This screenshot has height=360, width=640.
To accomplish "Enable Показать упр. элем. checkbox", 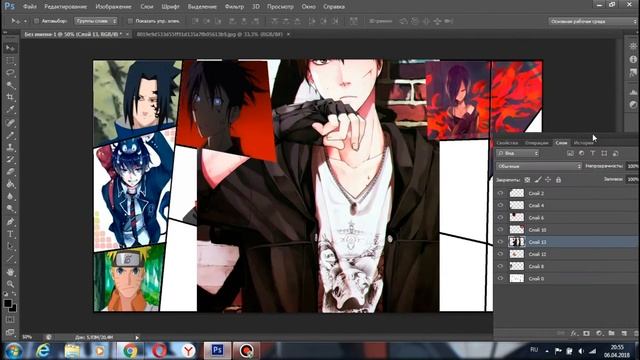I will coord(130,21).
